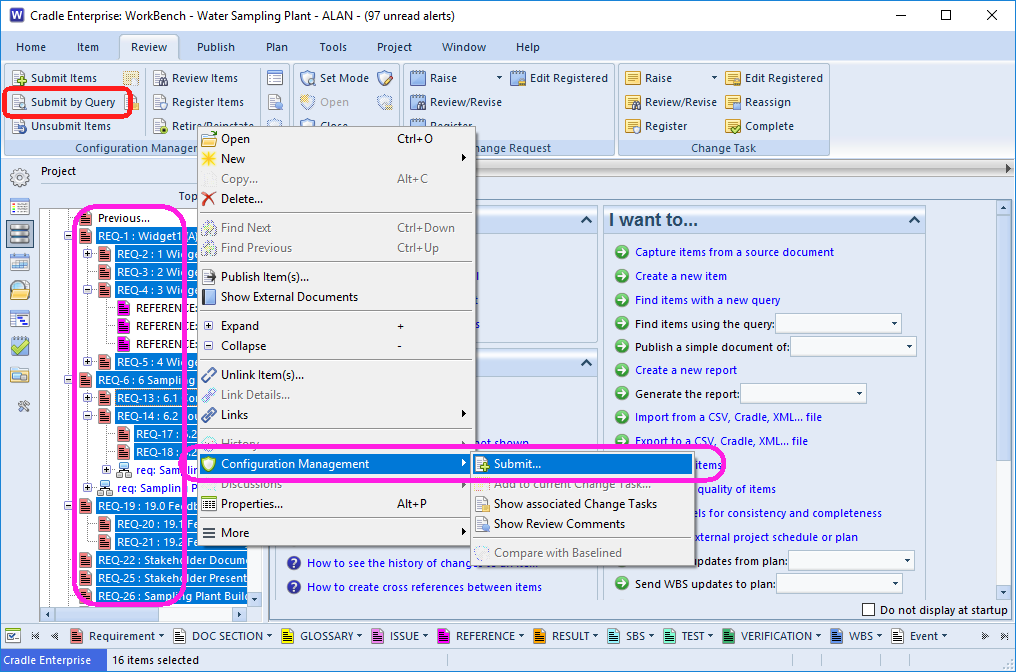
Task: Choose Delete... in context menu
Action: 335,199
